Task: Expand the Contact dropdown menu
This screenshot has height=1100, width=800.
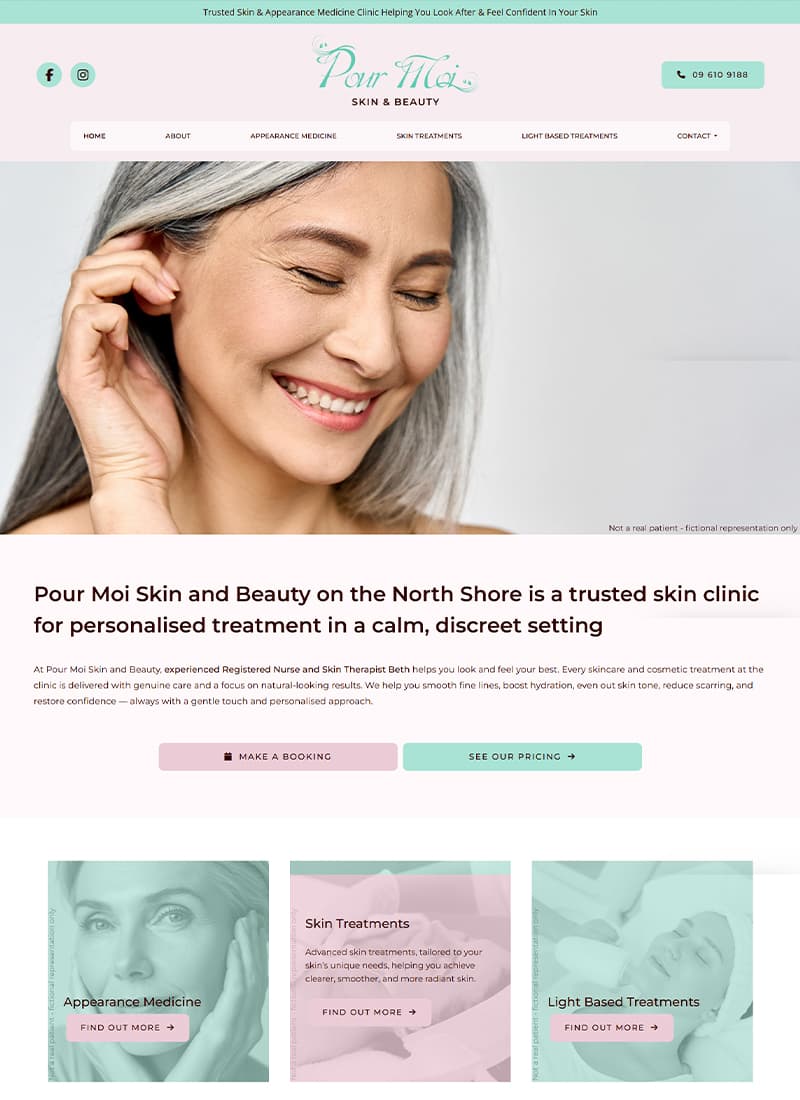Action: click(x=697, y=136)
